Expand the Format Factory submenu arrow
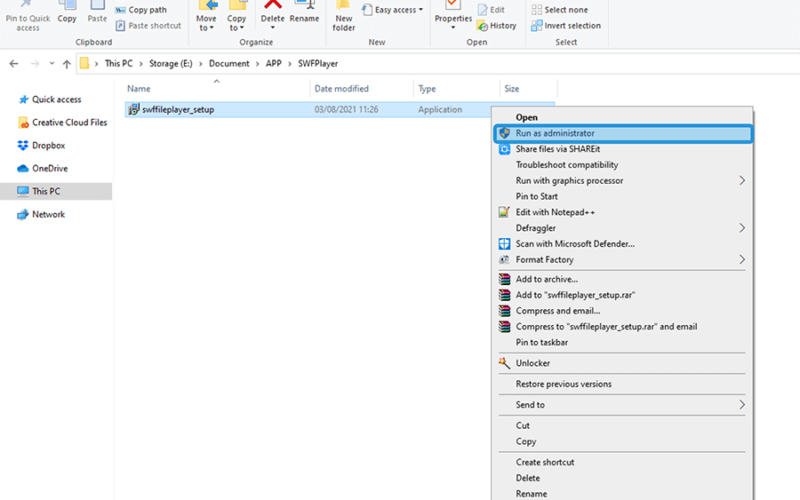Screen dimensions: 800x500 pos(742,260)
